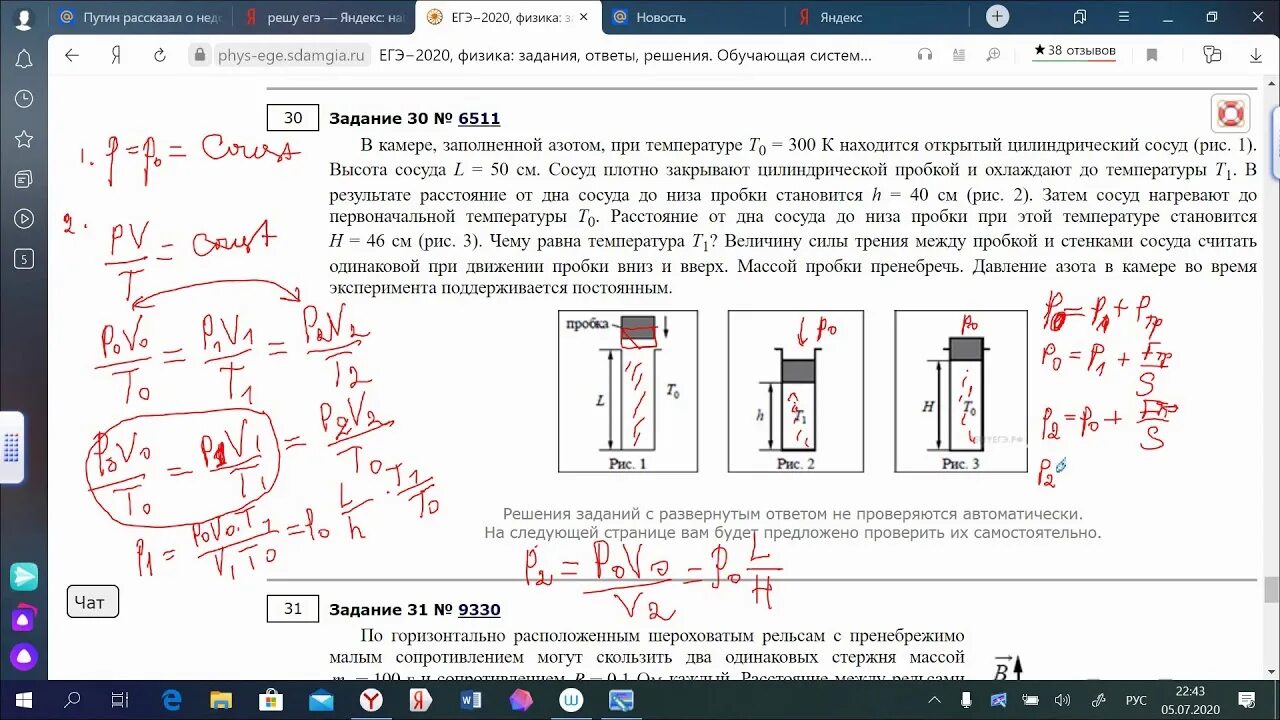Open the tab bookmarks panel icon
1280x720 pixels.
pos(1079,17)
